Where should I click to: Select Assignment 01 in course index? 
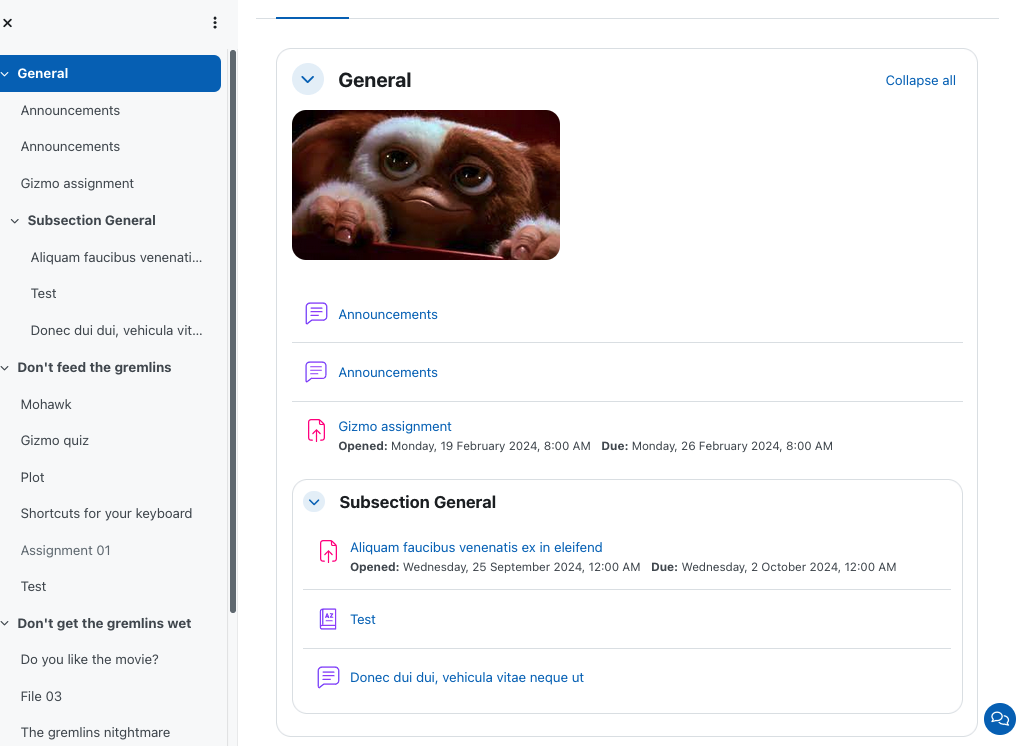coord(65,550)
